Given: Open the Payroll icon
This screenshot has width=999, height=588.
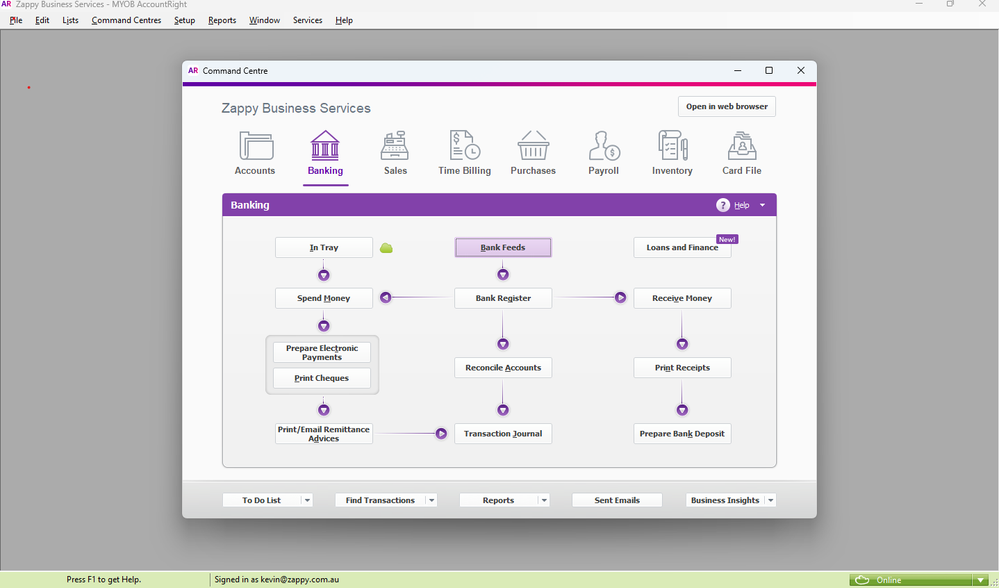Looking at the screenshot, I should click(603, 147).
